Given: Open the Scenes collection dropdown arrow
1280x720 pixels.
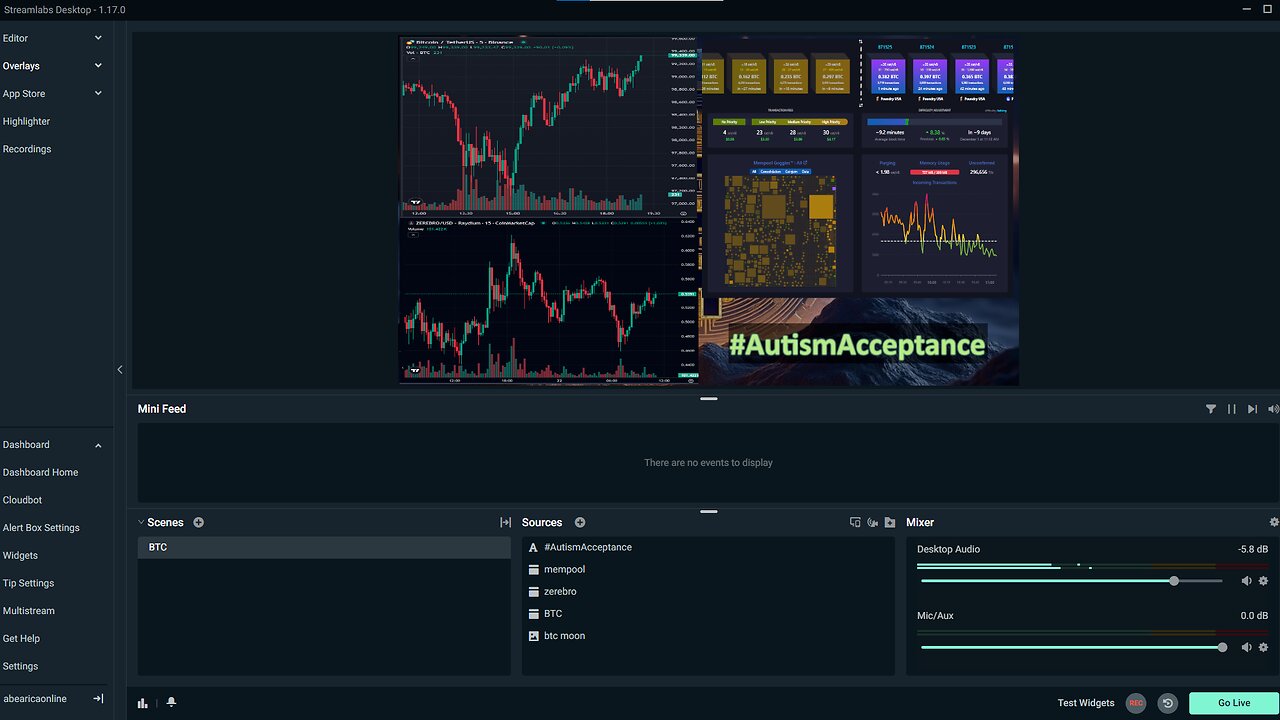Looking at the screenshot, I should 141,522.
